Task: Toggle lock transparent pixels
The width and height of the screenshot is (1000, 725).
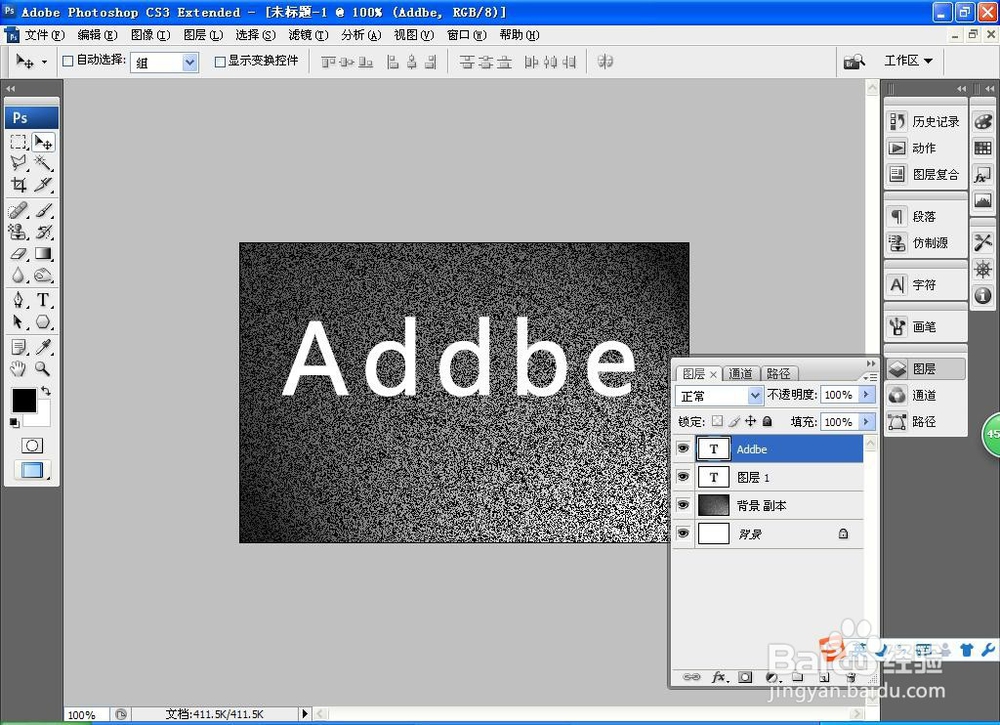Action: coord(717,421)
